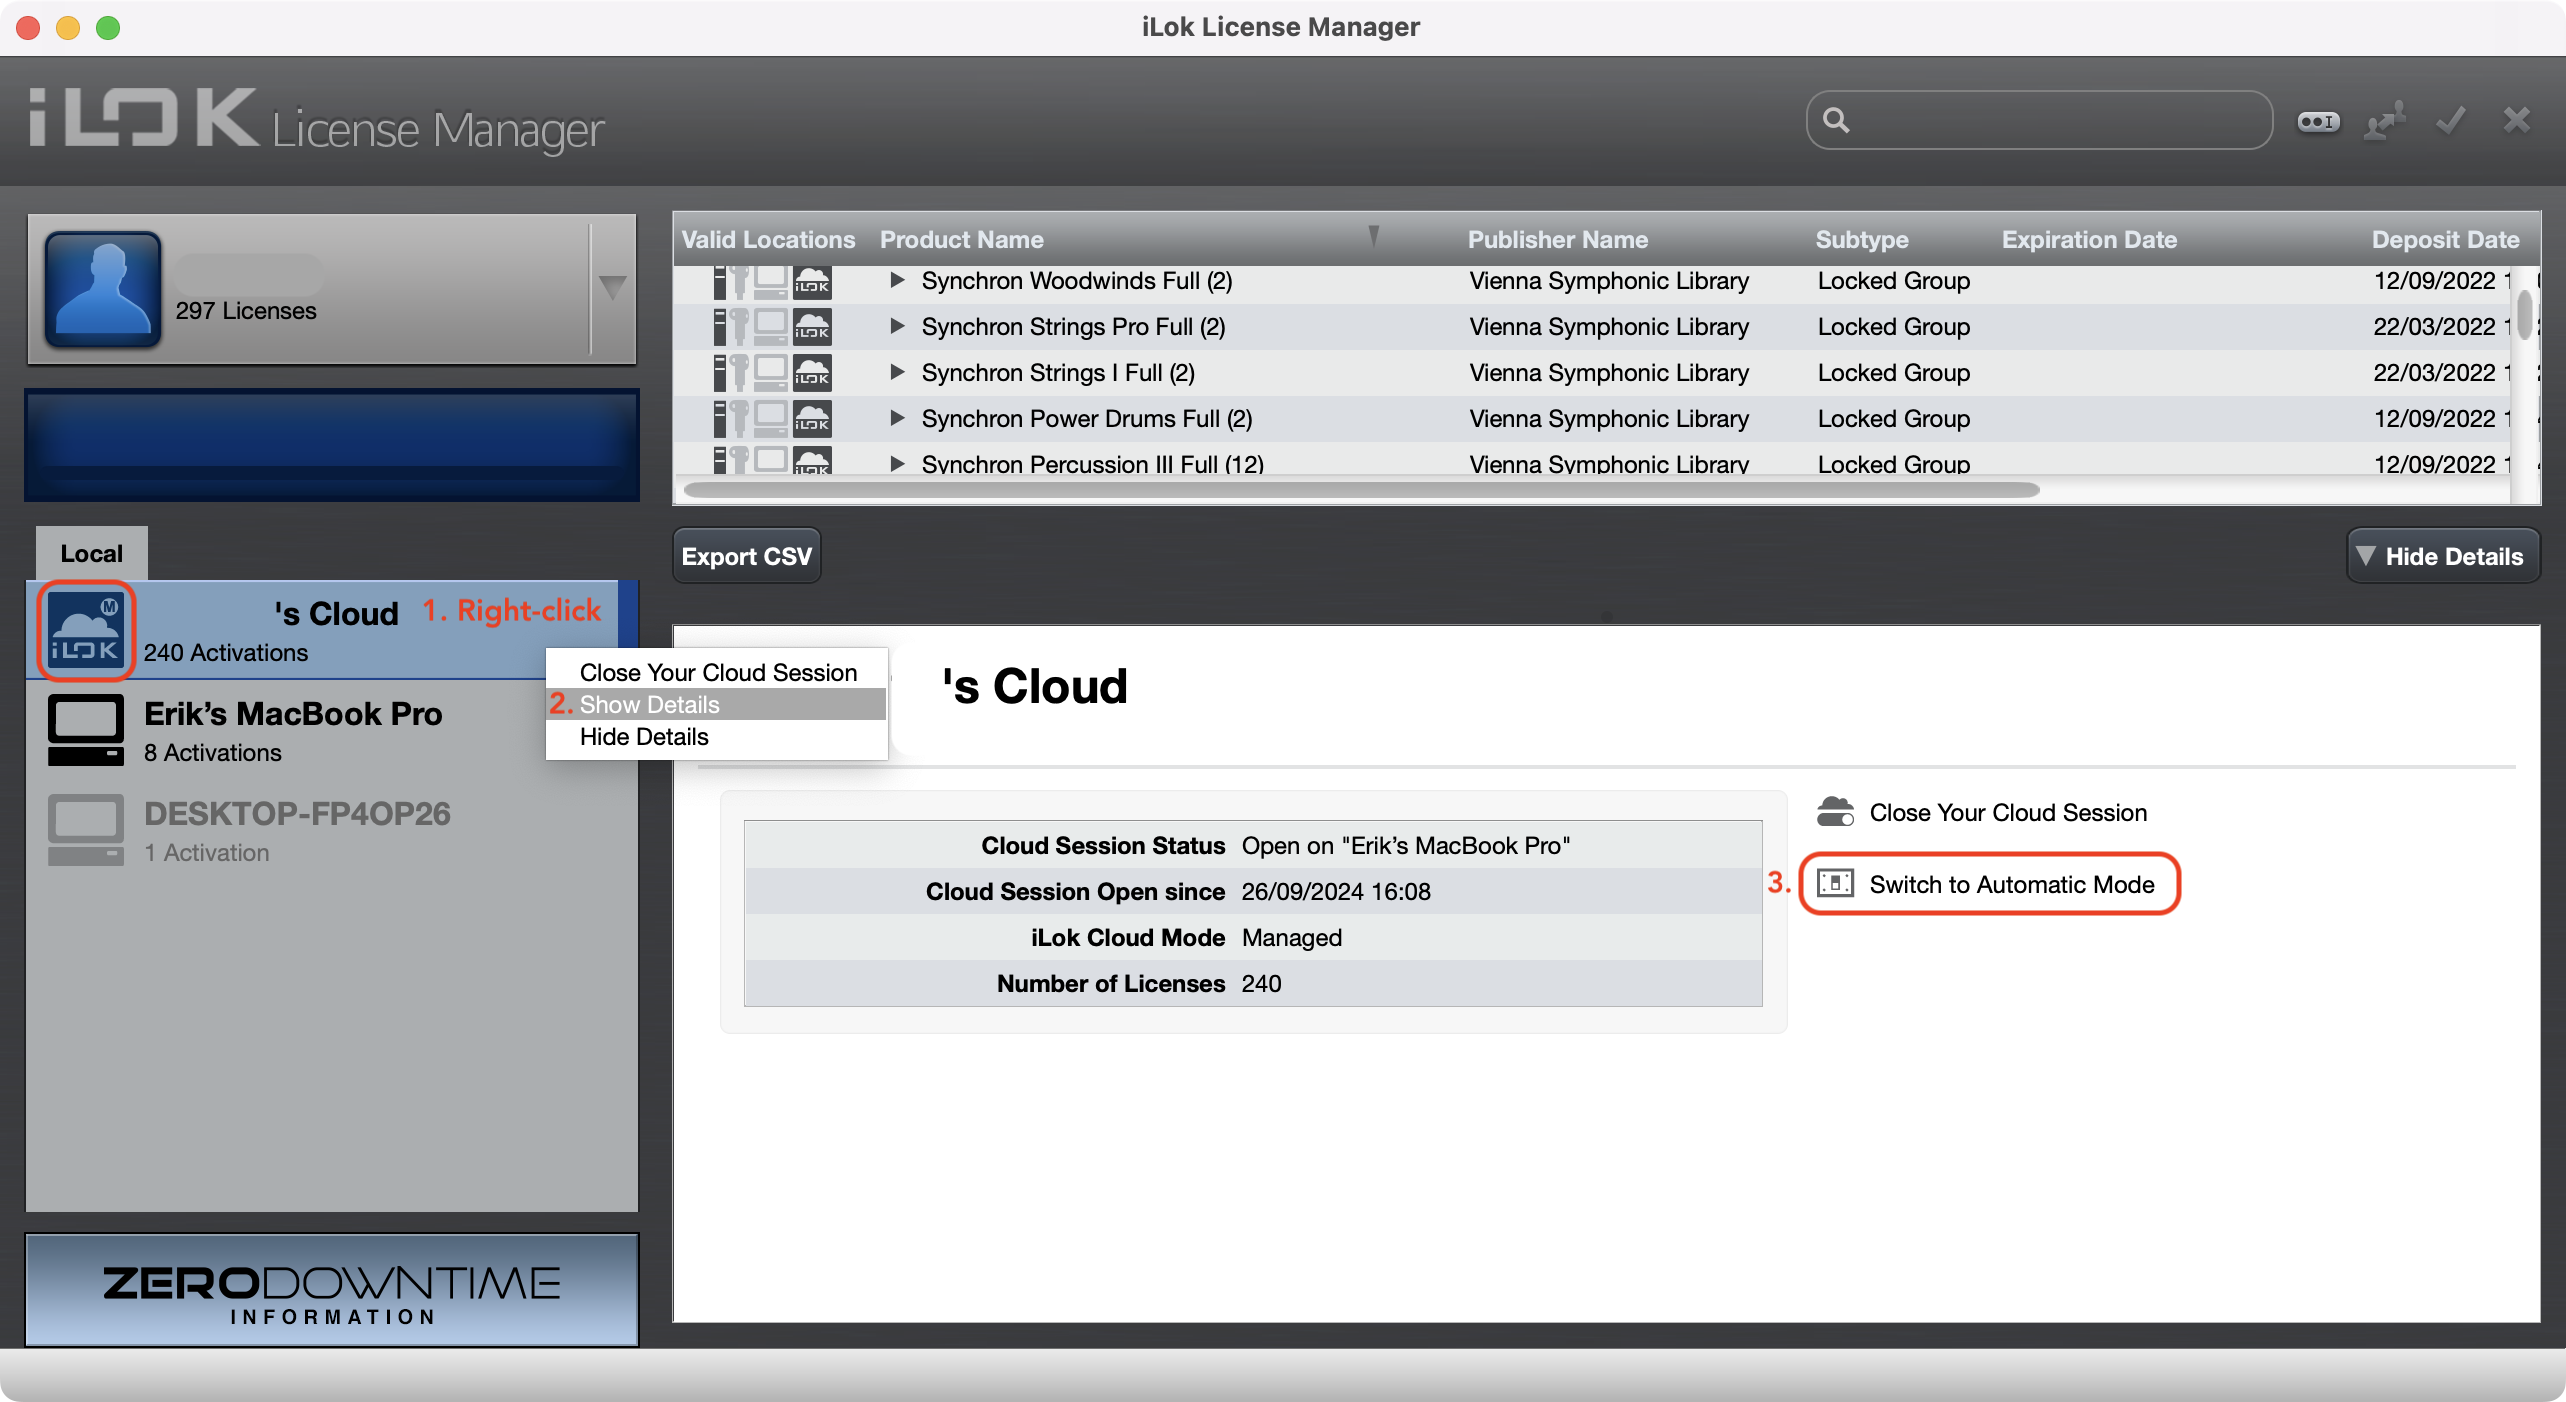Sort by the Valid Locations column header
Screen dimensions: 2566x1402
(x=768, y=240)
